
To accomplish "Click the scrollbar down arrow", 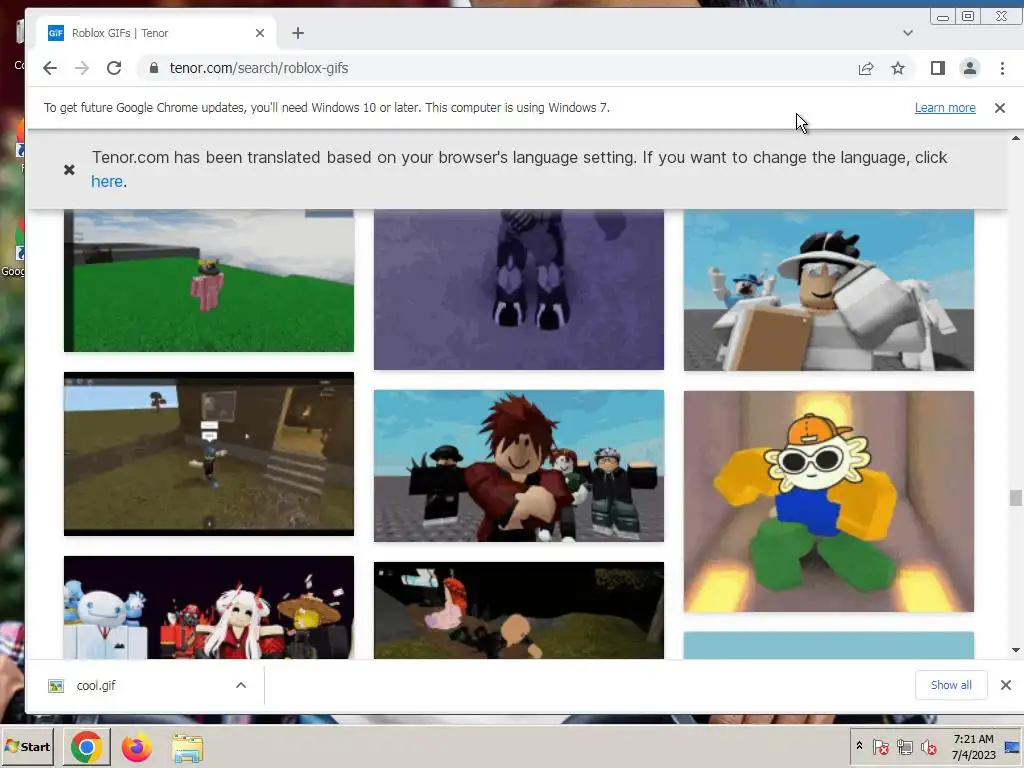I will click(x=1016, y=650).
